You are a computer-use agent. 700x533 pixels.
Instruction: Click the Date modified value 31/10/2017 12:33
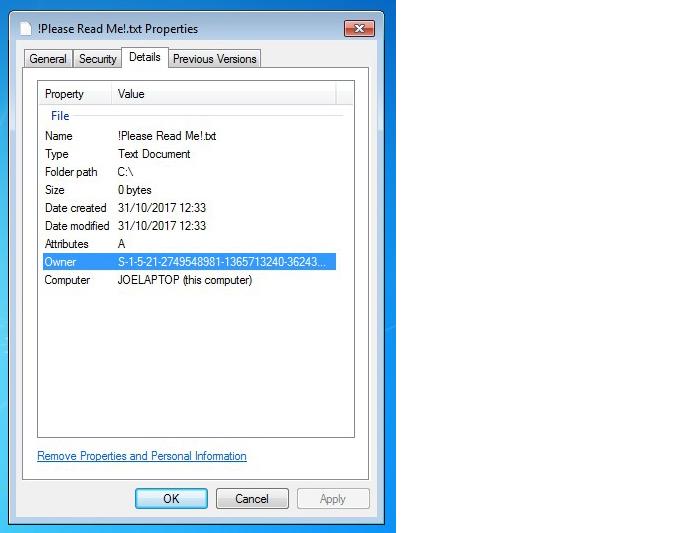[162, 226]
